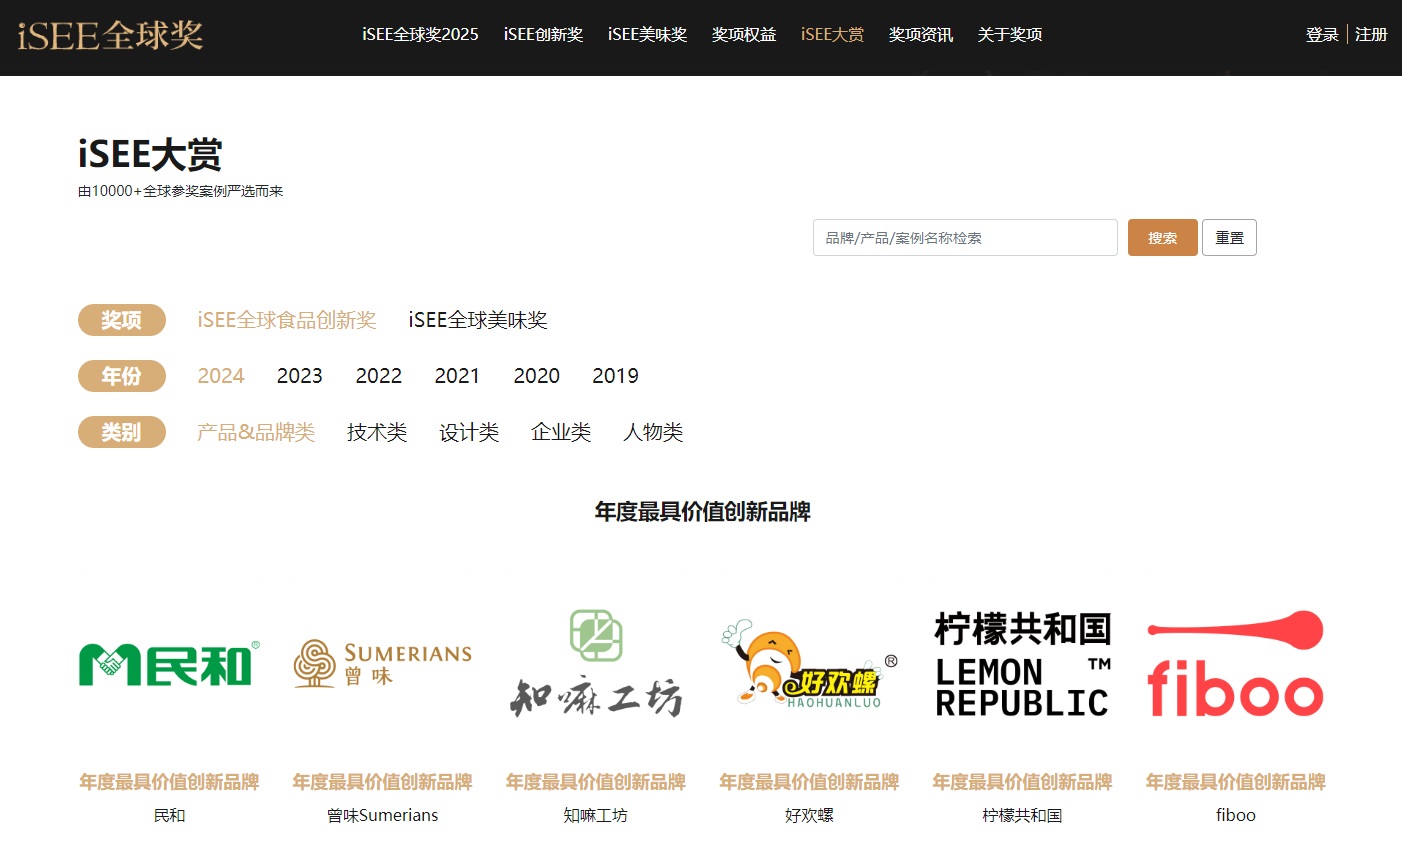Open the 知嘛工坊 brand logo

click(x=596, y=664)
